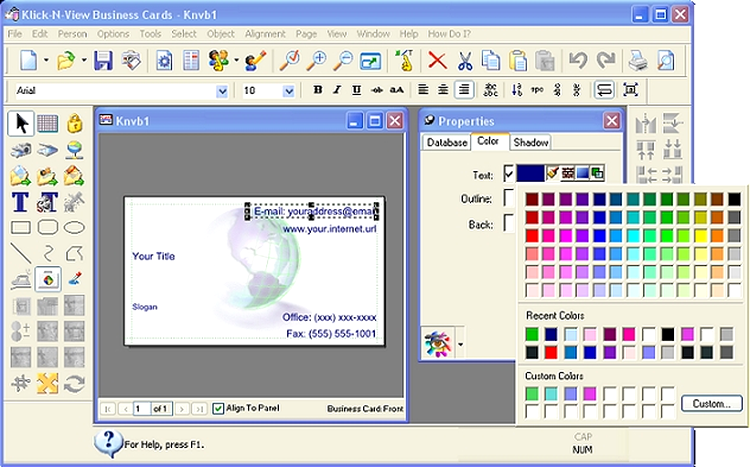Screen dimensions: 750x467
Task: Align text left
Action: pyautogui.click(x=423, y=90)
